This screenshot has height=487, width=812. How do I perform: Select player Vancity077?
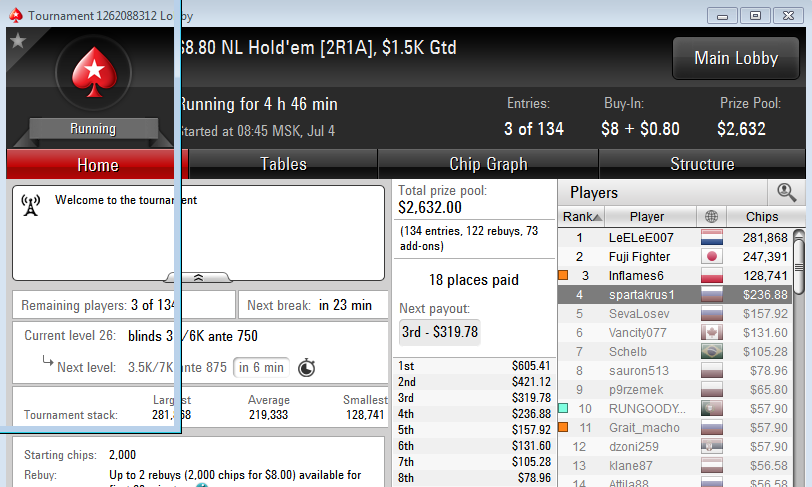point(674,333)
